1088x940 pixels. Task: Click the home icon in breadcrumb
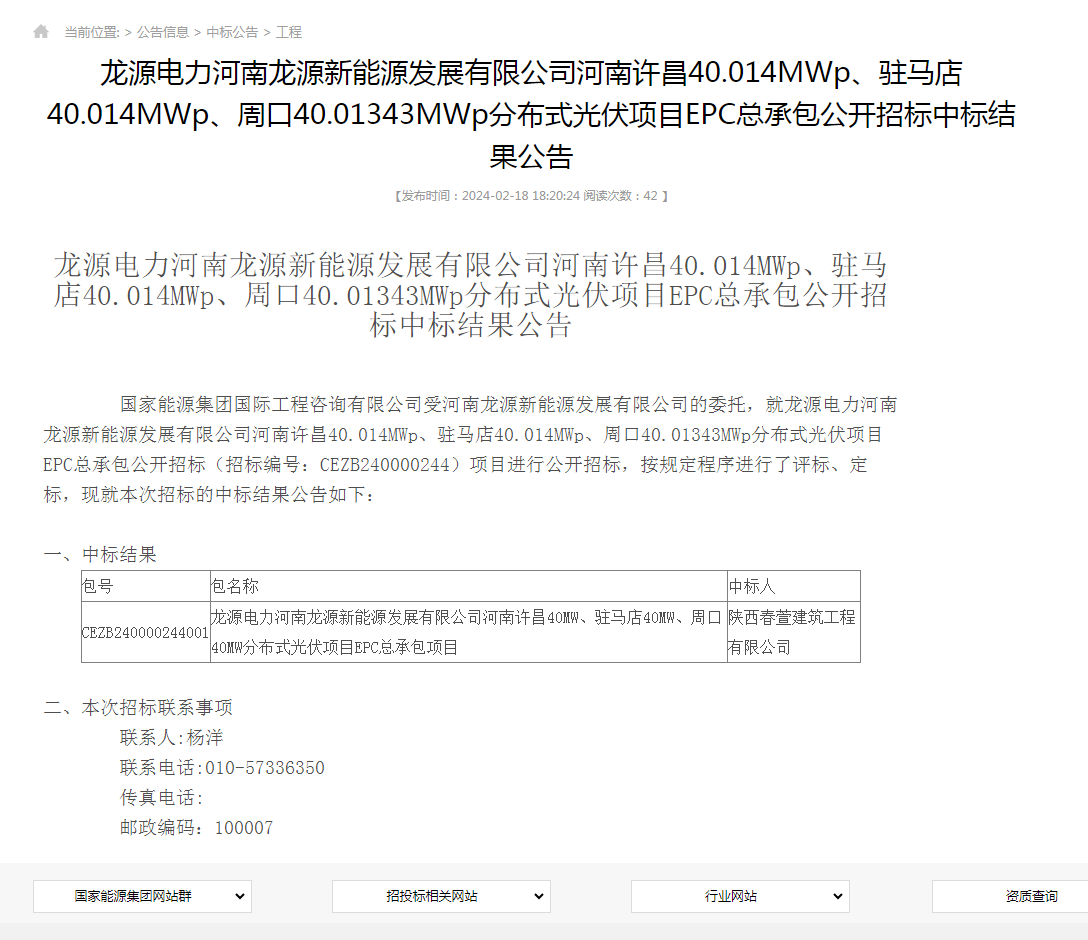41,31
